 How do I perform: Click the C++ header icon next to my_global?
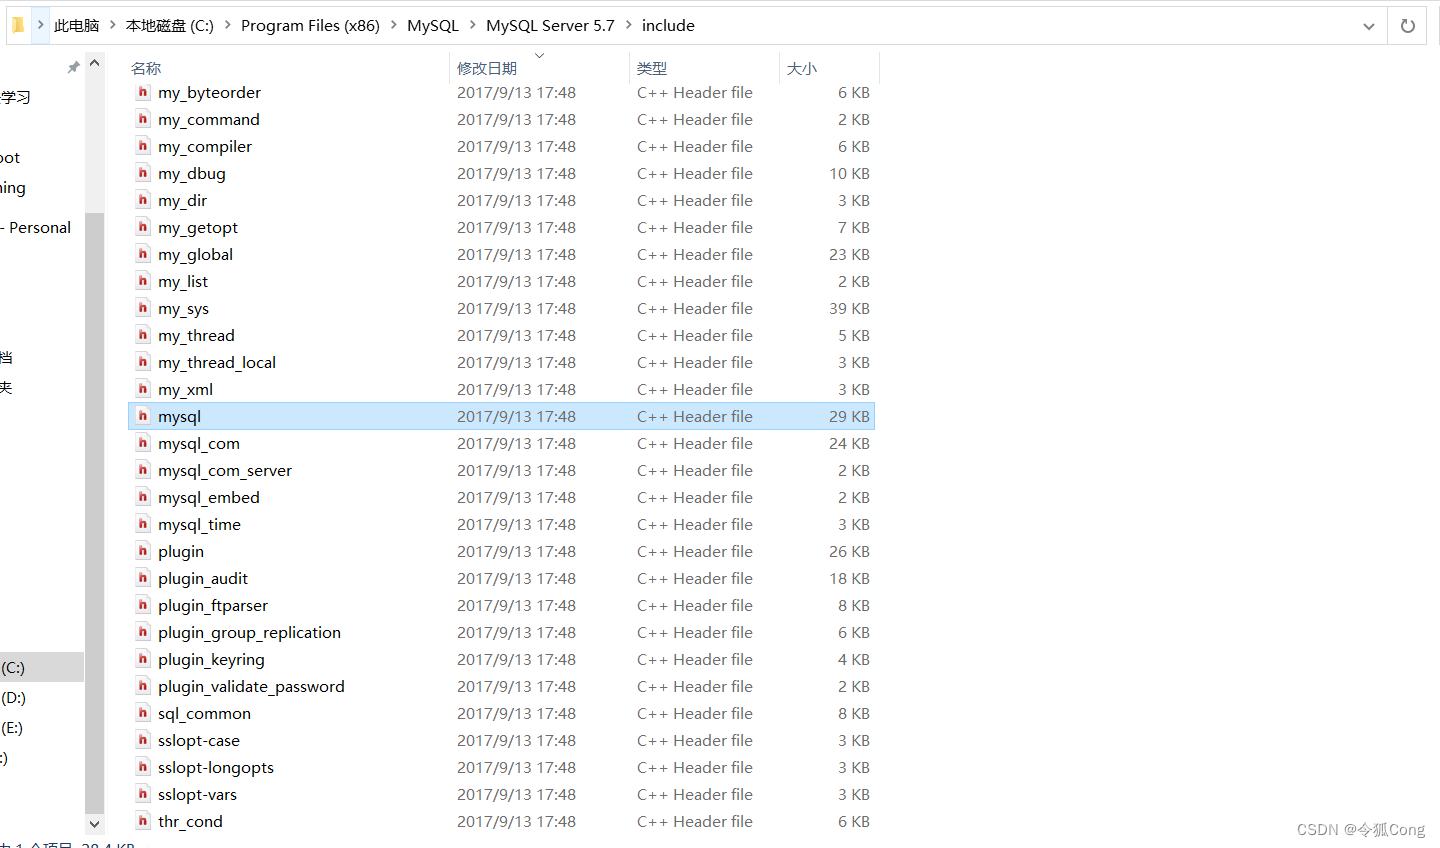pyautogui.click(x=143, y=254)
